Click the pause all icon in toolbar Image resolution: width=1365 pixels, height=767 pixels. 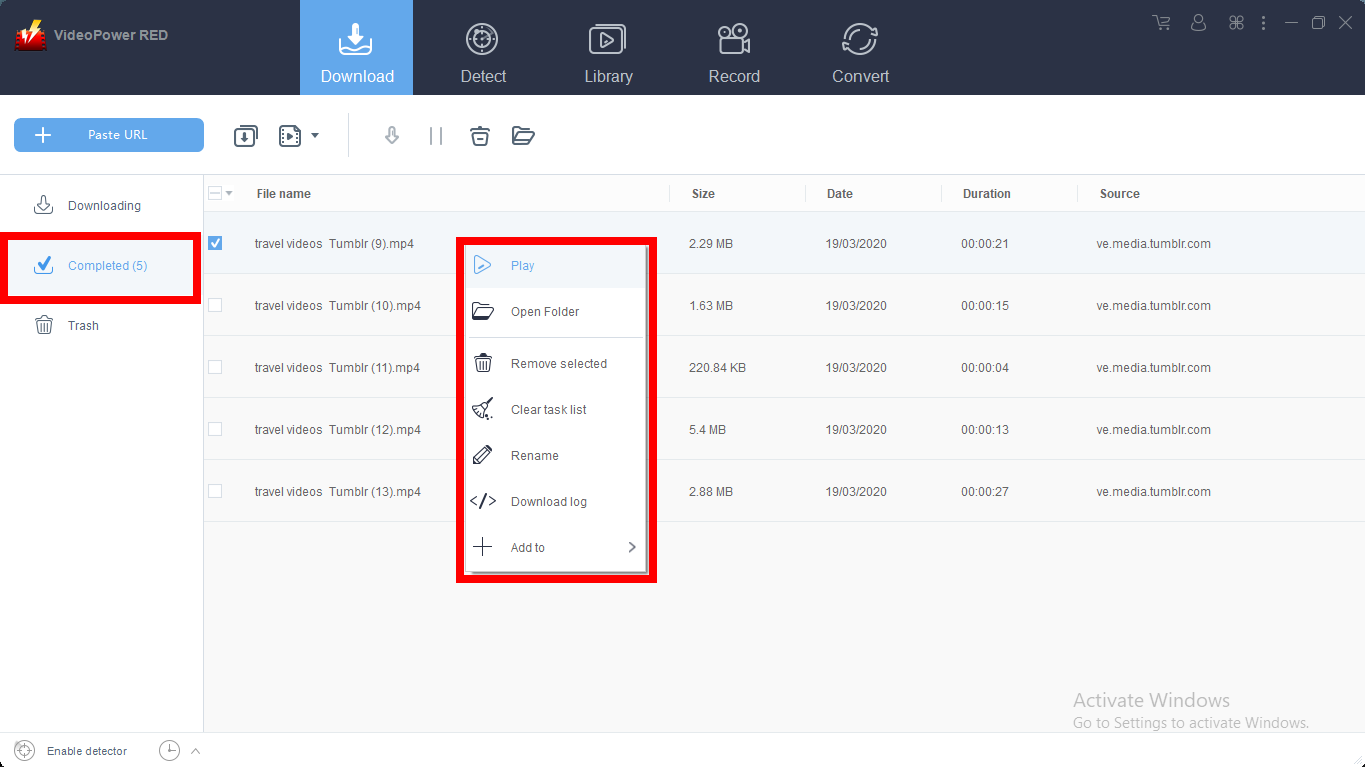(435, 136)
